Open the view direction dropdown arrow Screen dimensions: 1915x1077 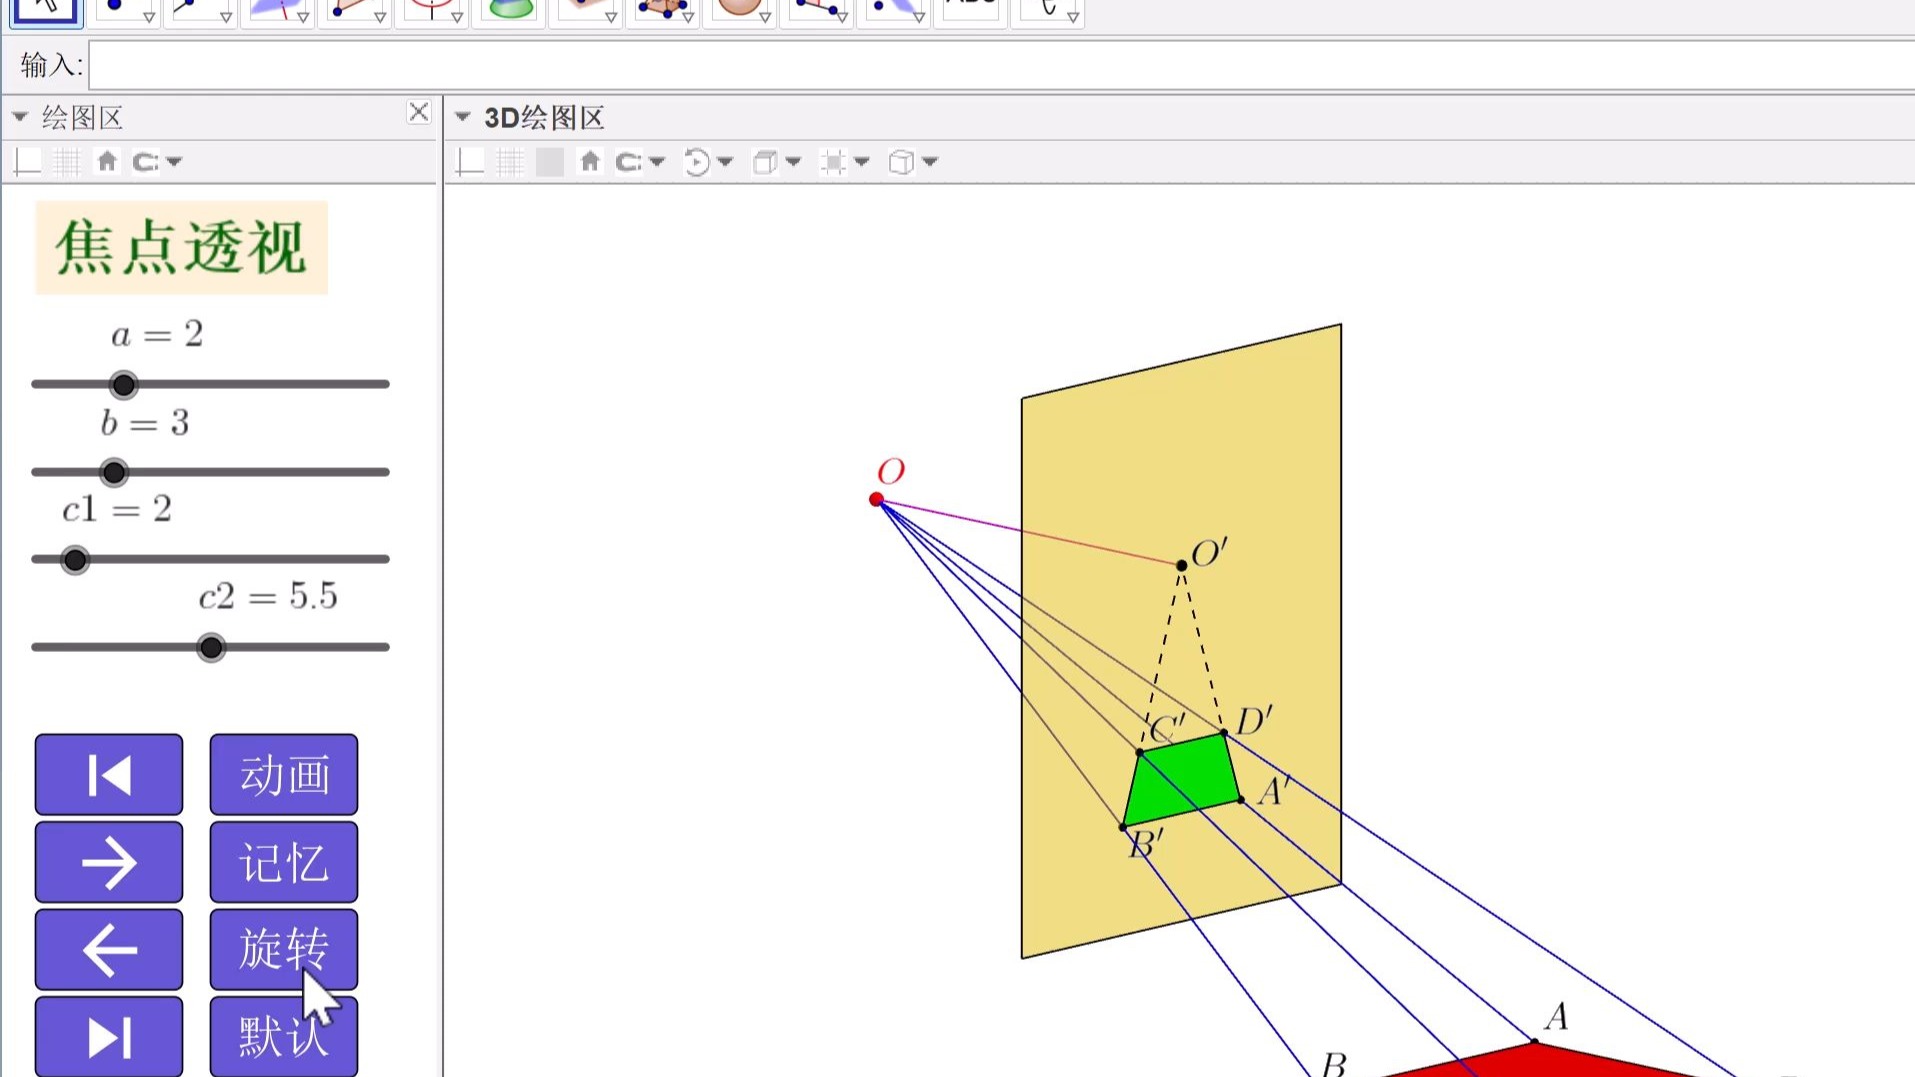794,162
